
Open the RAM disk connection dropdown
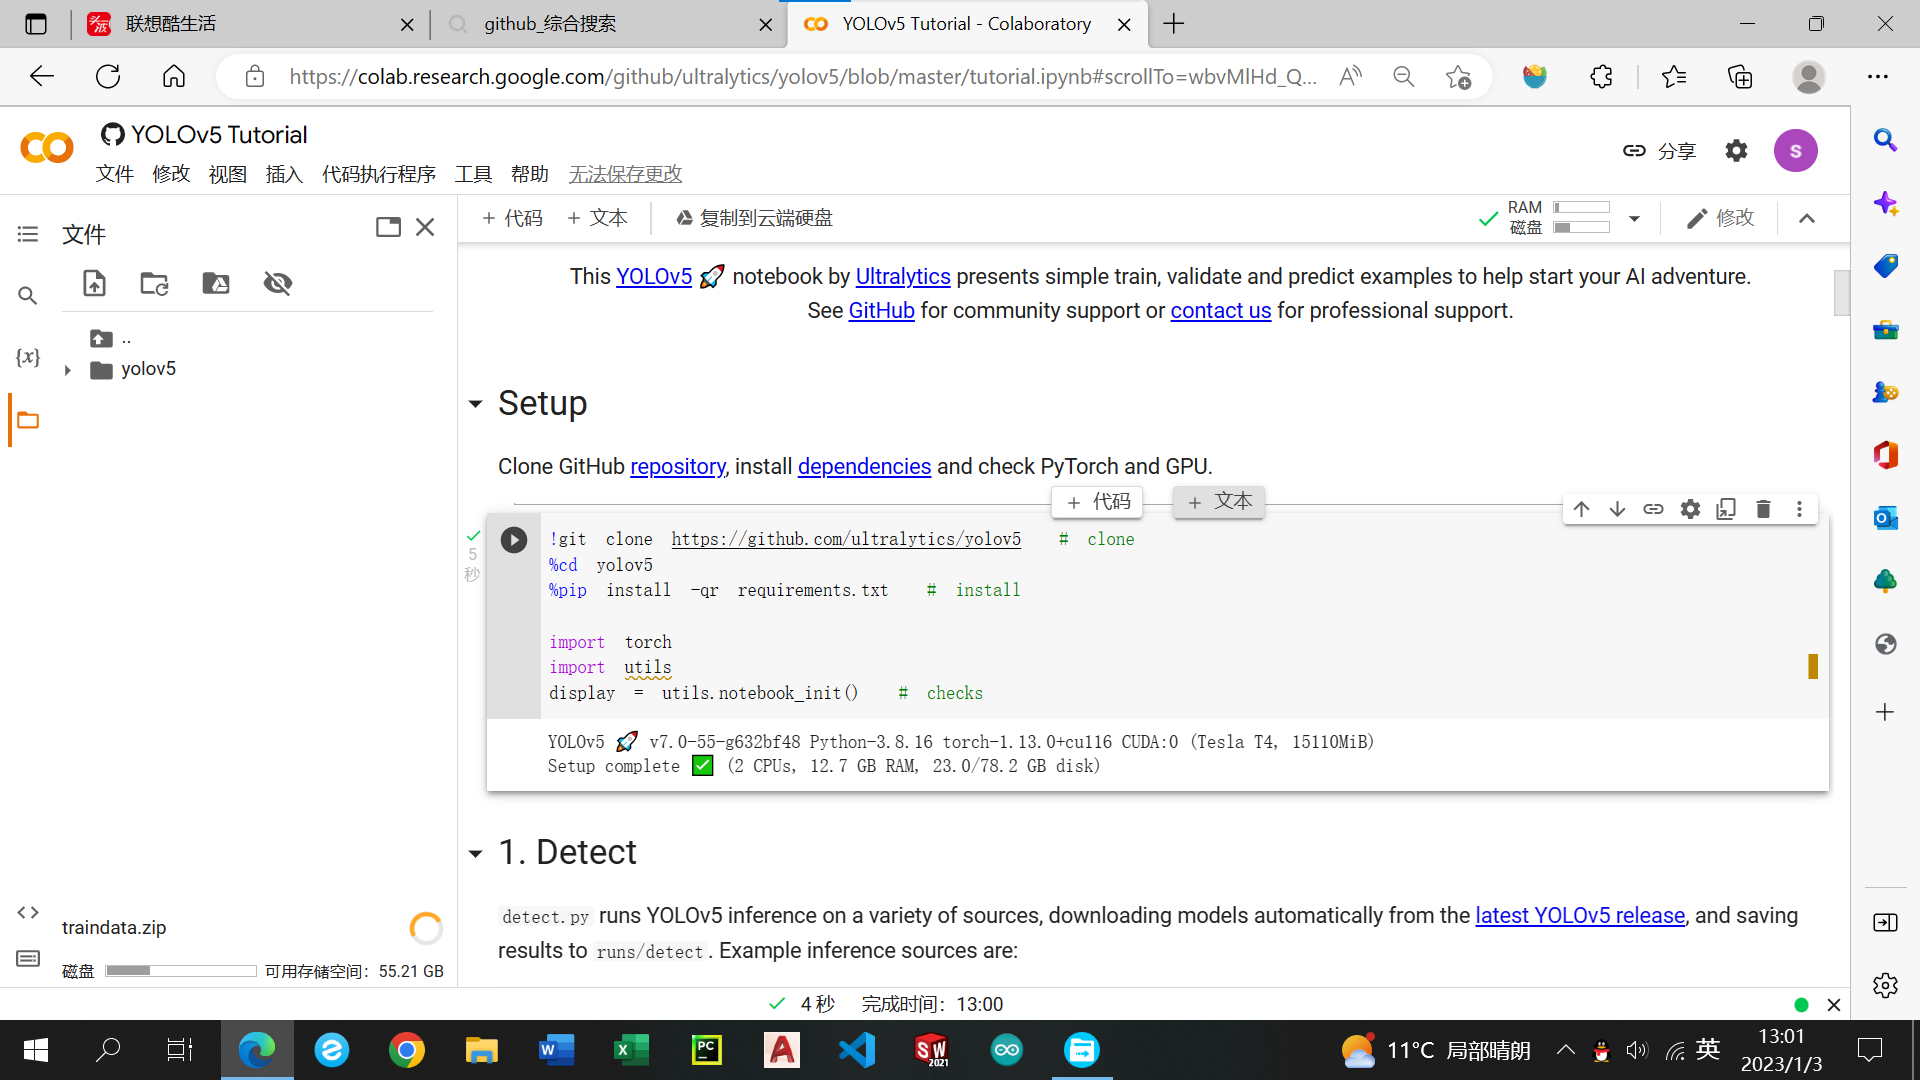tap(1634, 218)
